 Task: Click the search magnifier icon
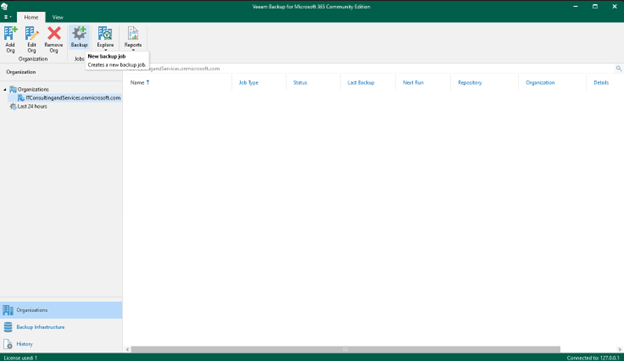point(618,68)
